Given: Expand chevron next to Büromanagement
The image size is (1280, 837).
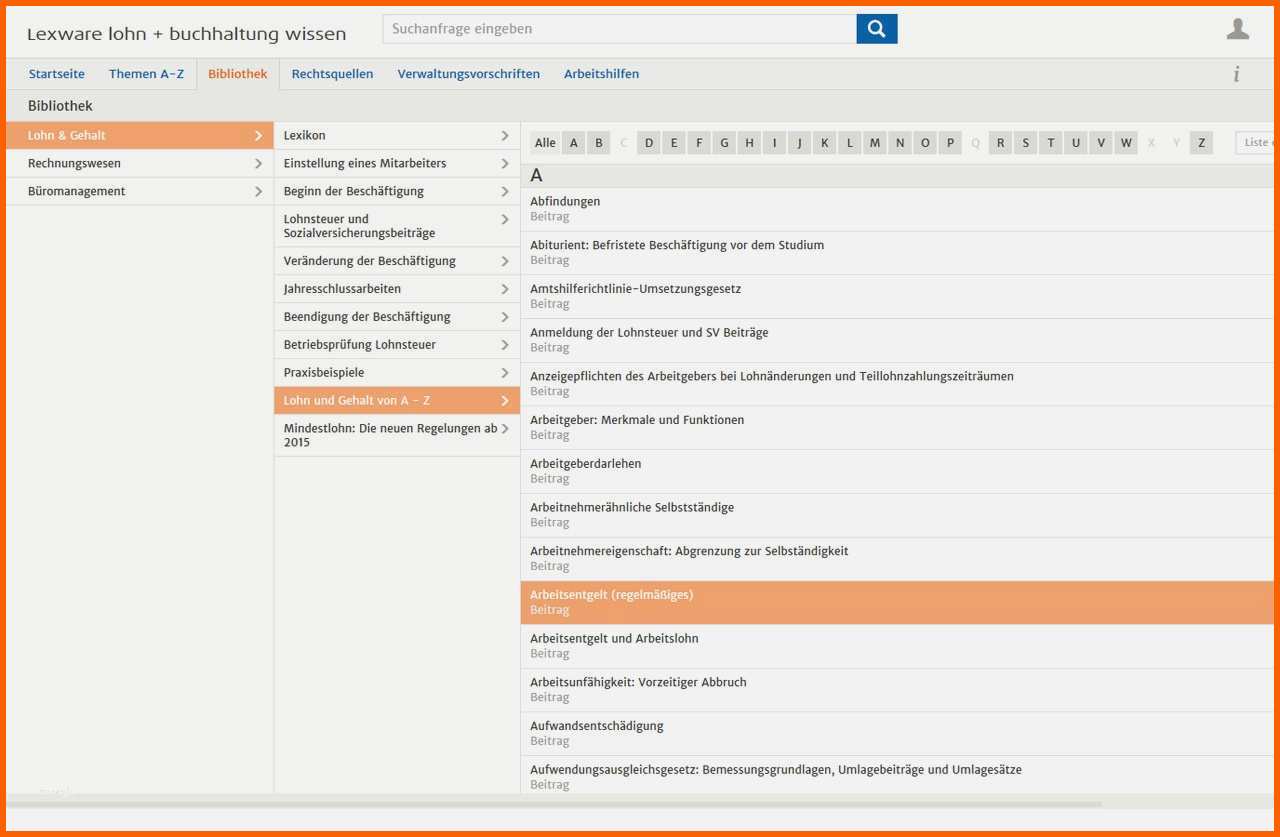Looking at the screenshot, I should [258, 192].
